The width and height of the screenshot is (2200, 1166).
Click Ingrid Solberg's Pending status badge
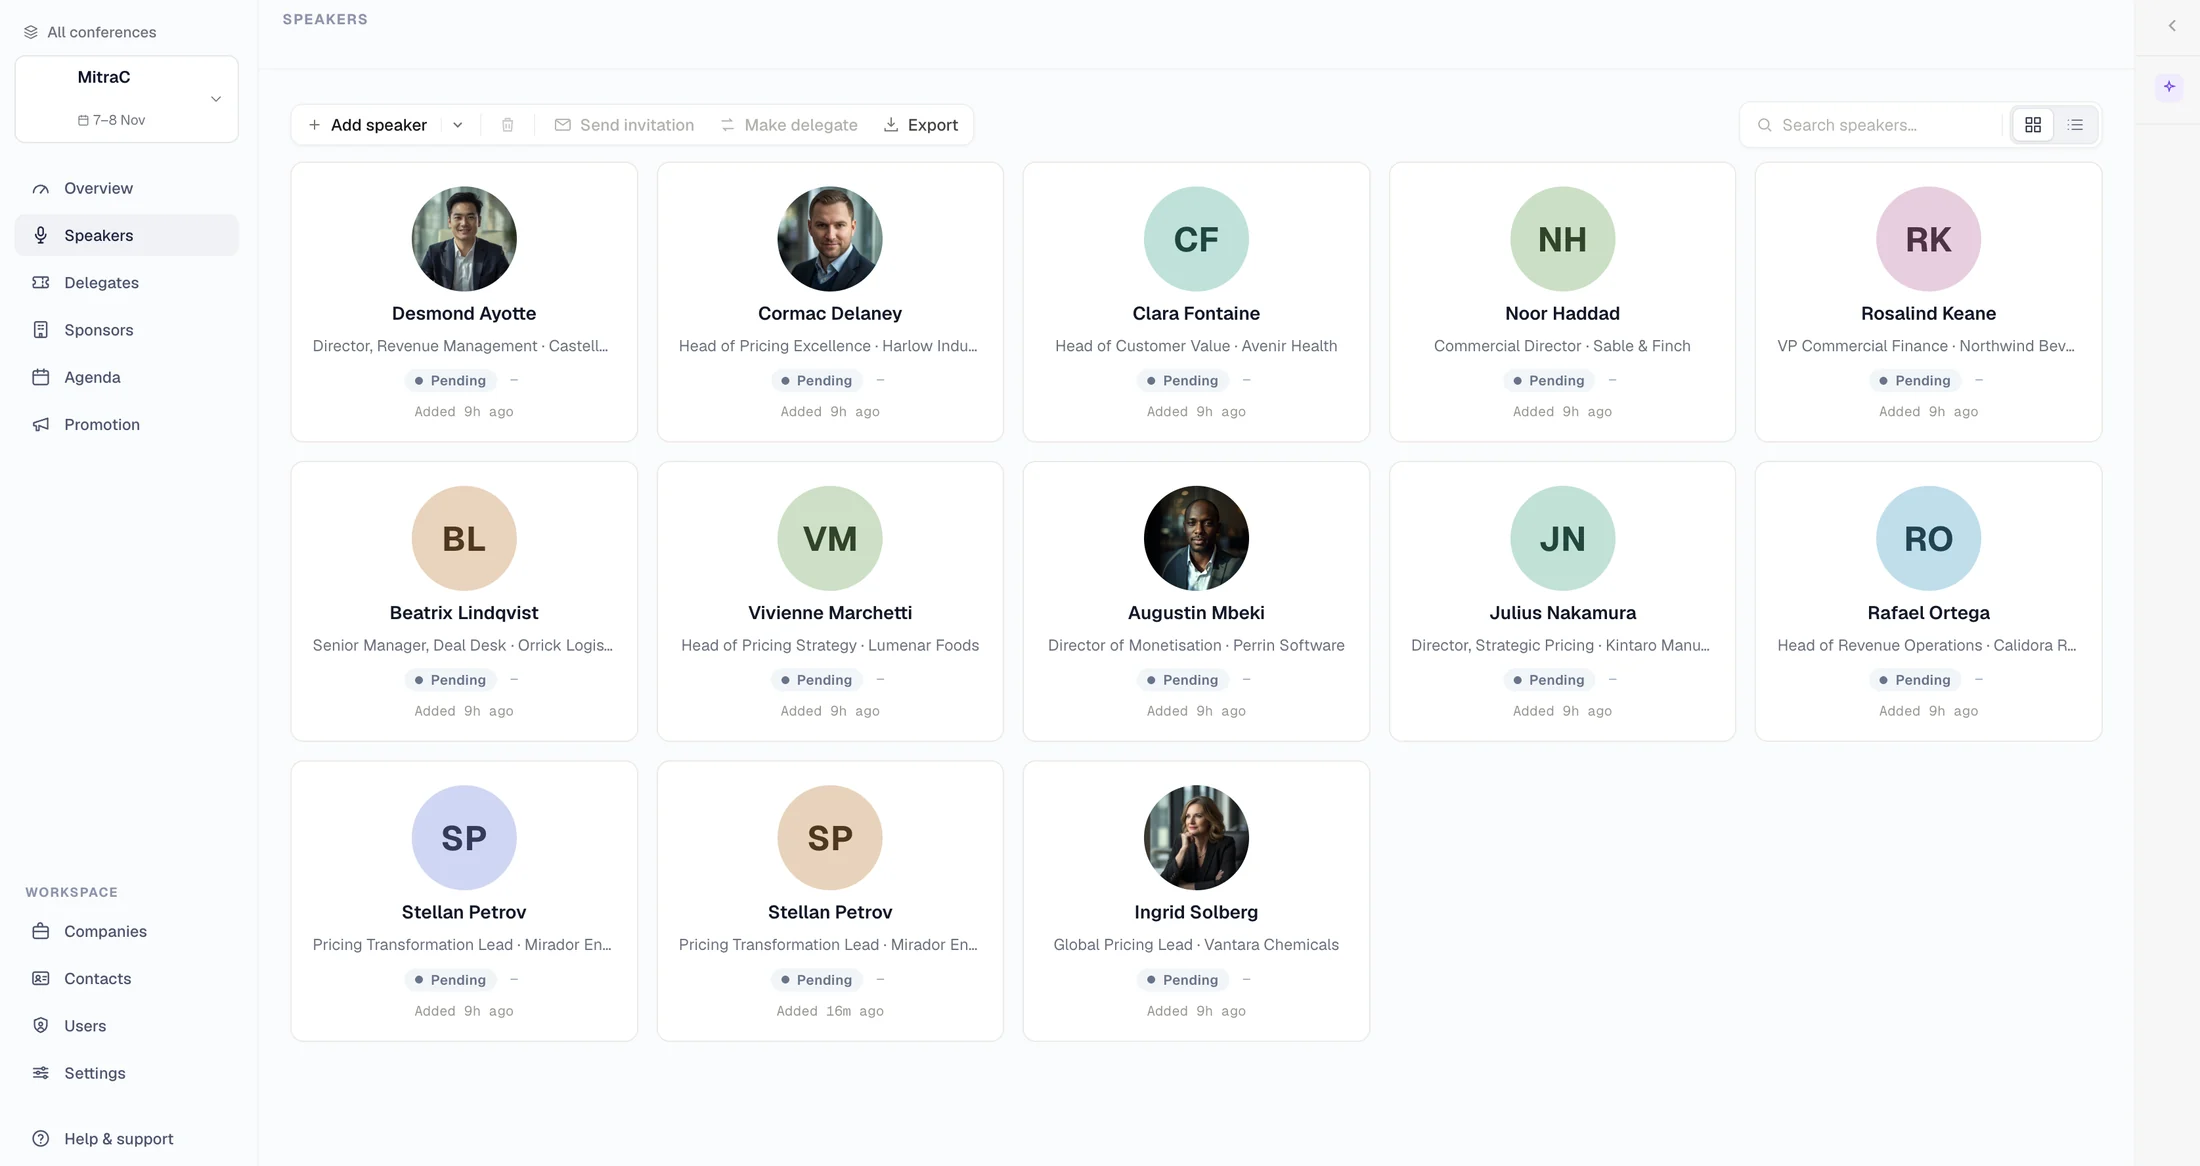coord(1182,980)
